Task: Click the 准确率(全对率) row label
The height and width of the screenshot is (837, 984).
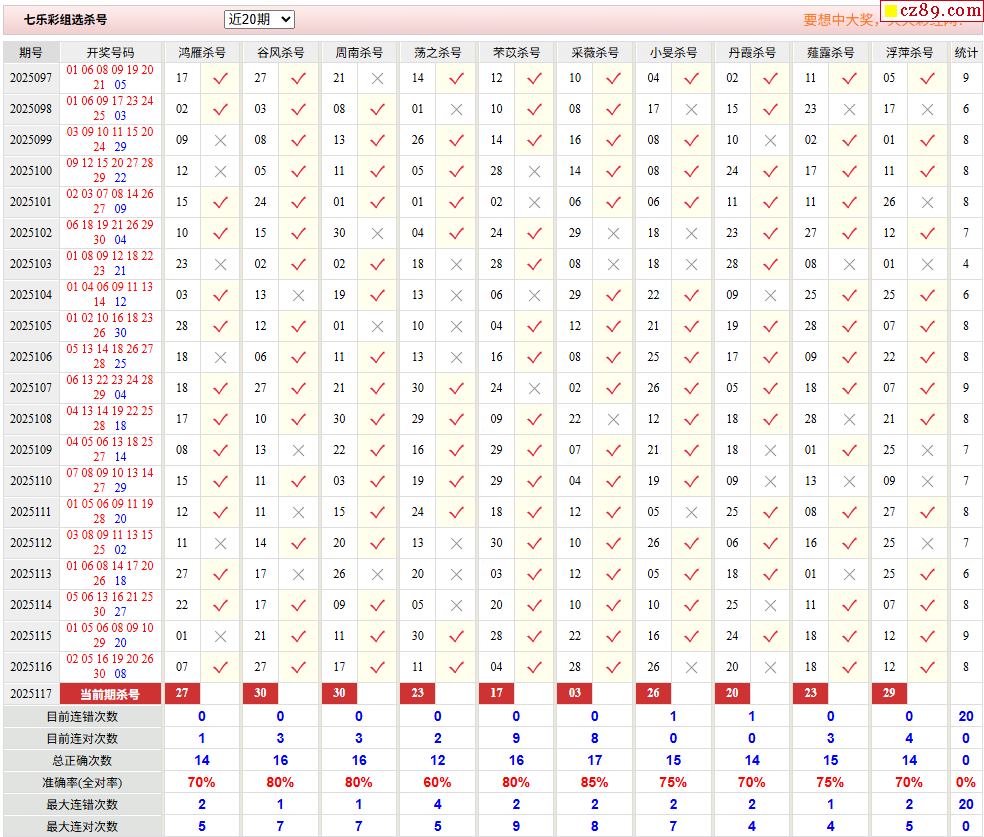Action: pos(82,782)
